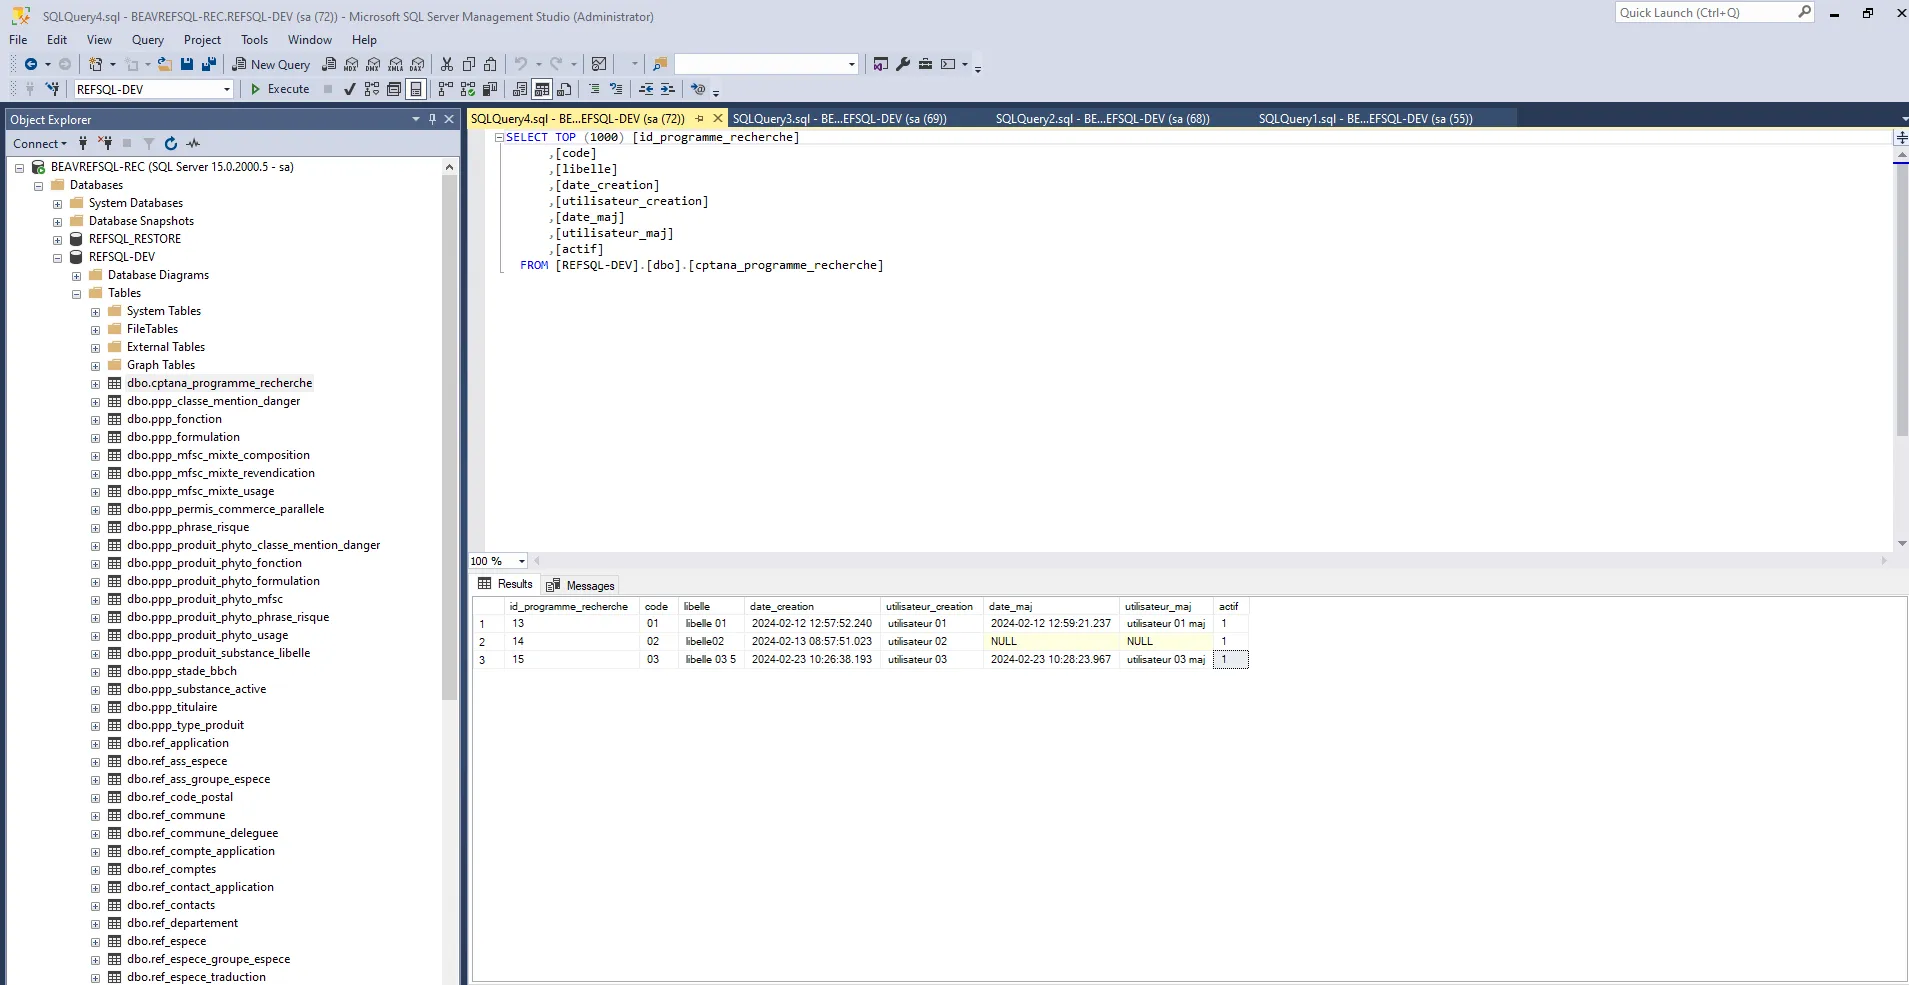Open the 100 % zoom level combo

pos(521,561)
